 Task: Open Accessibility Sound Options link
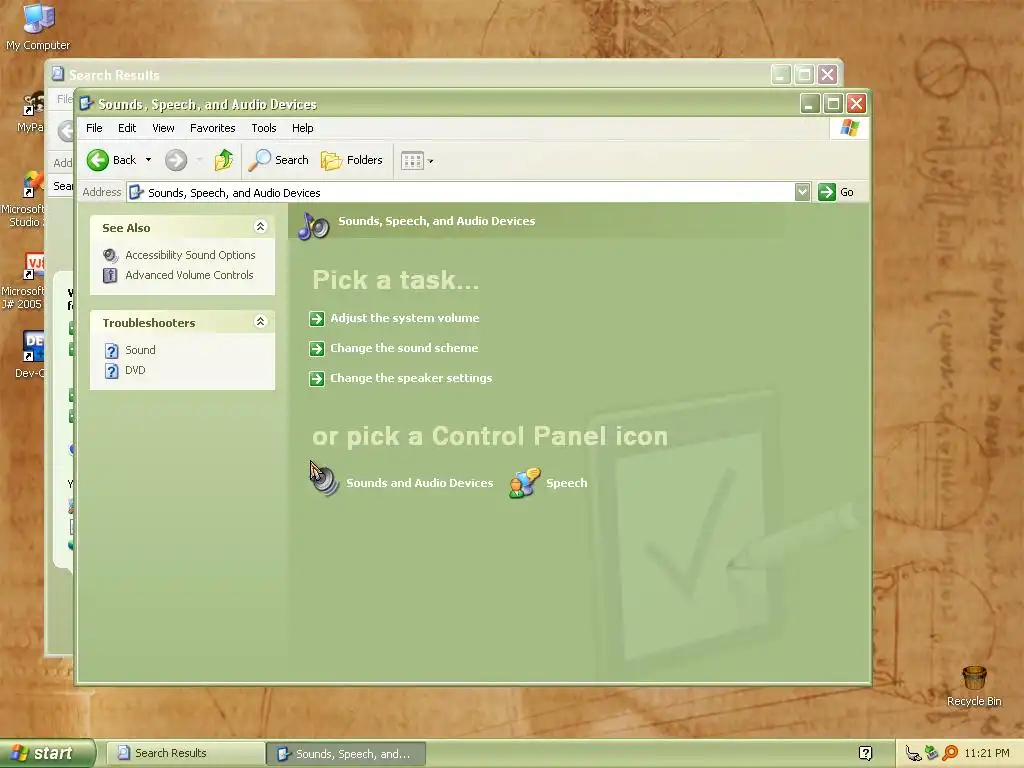click(x=190, y=255)
